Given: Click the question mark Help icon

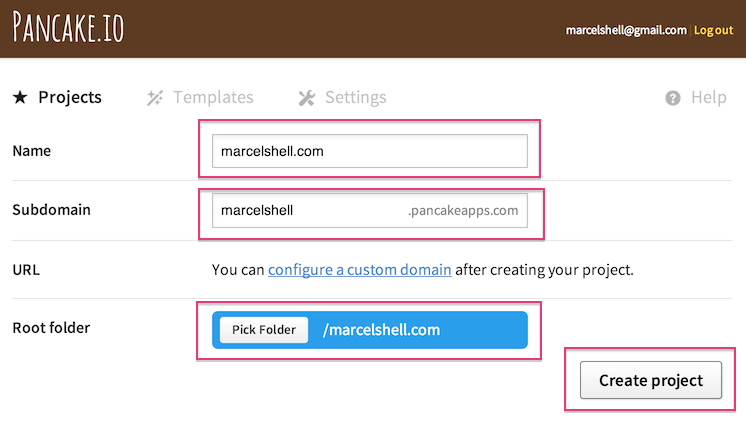Looking at the screenshot, I should pos(673,98).
